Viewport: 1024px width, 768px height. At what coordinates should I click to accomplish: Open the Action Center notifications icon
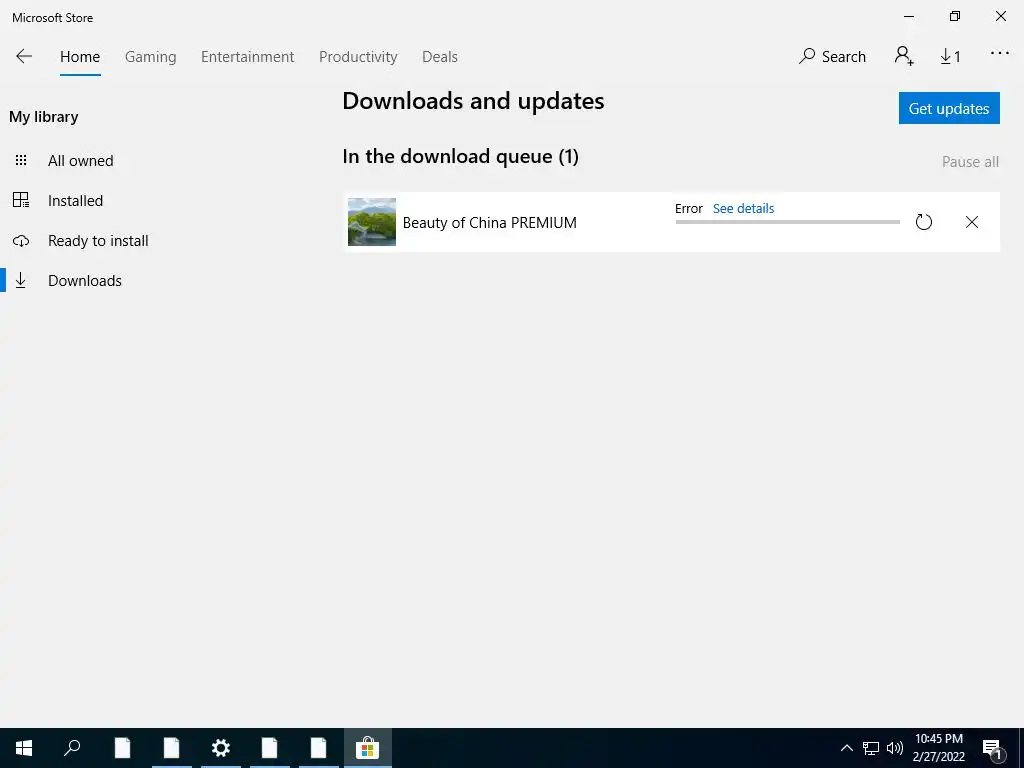click(992, 748)
